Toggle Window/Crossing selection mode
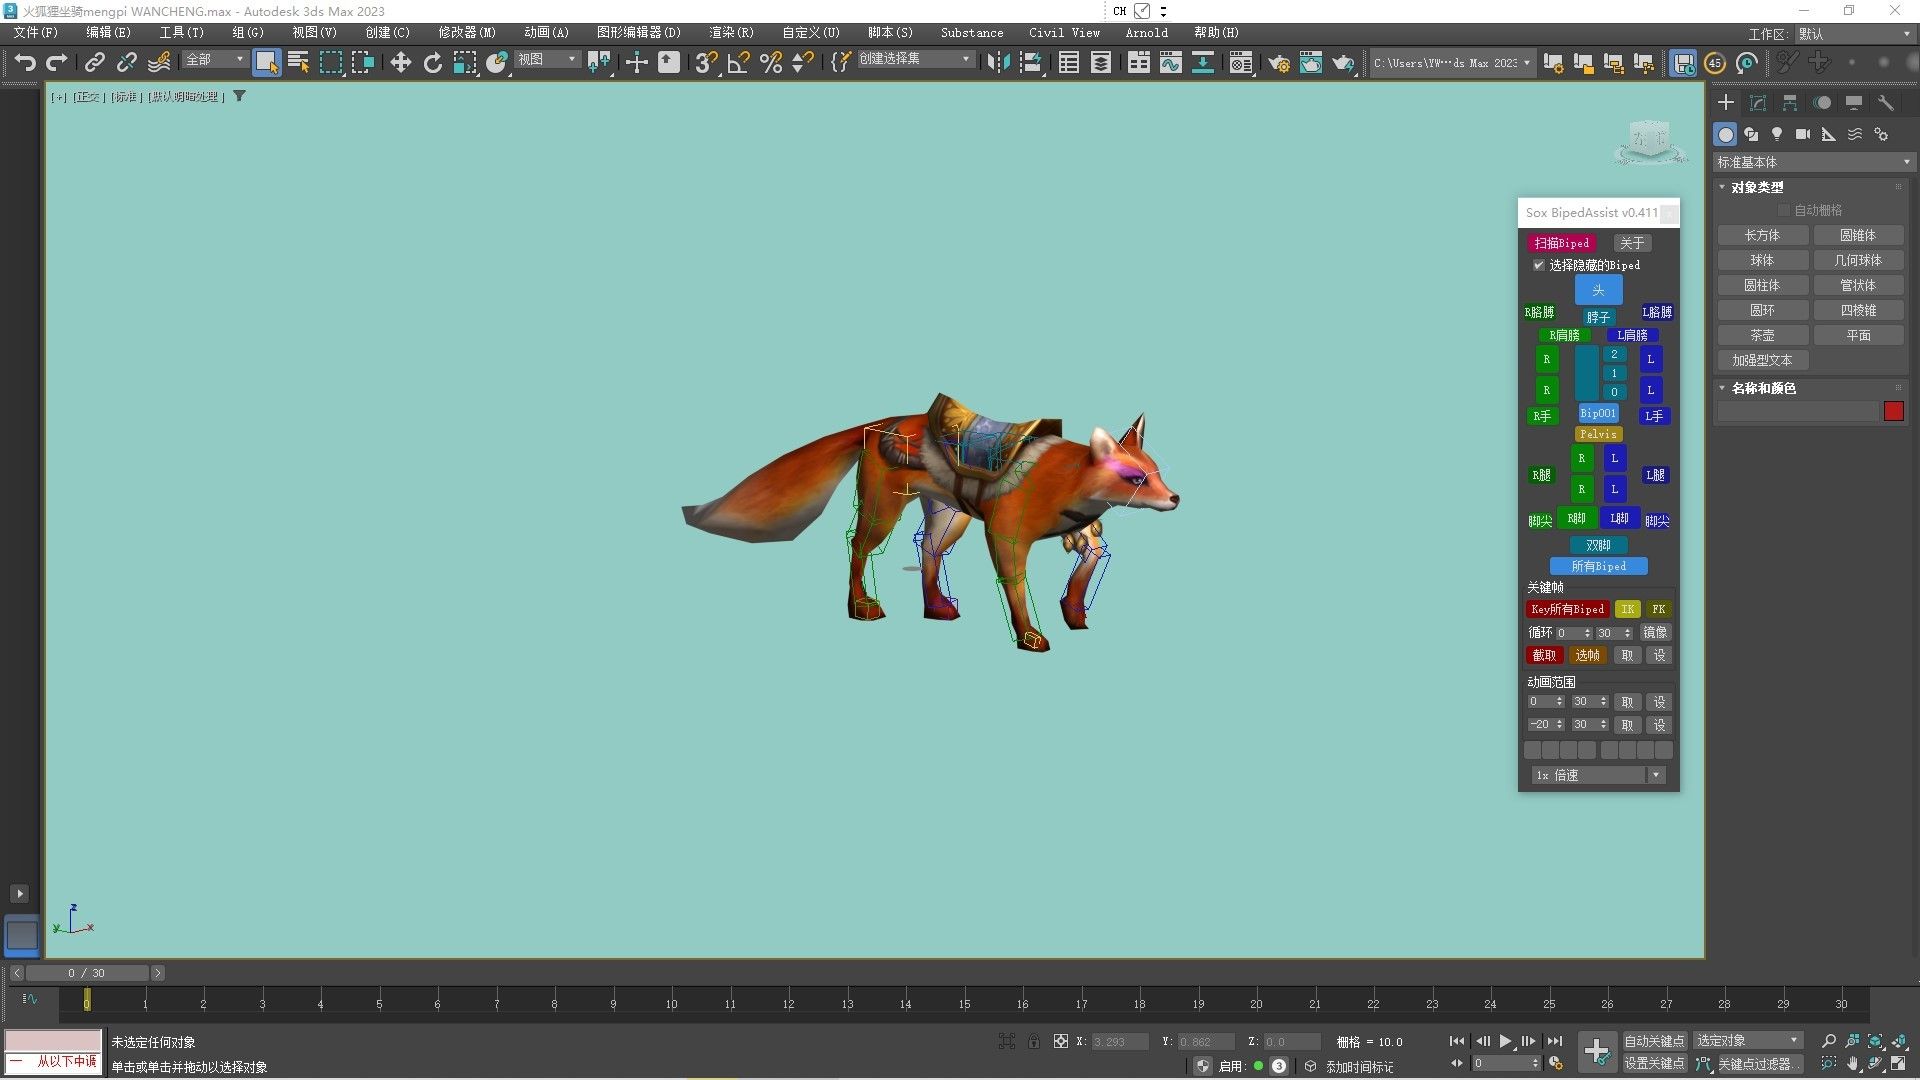Image resolution: width=1920 pixels, height=1080 pixels. click(362, 62)
